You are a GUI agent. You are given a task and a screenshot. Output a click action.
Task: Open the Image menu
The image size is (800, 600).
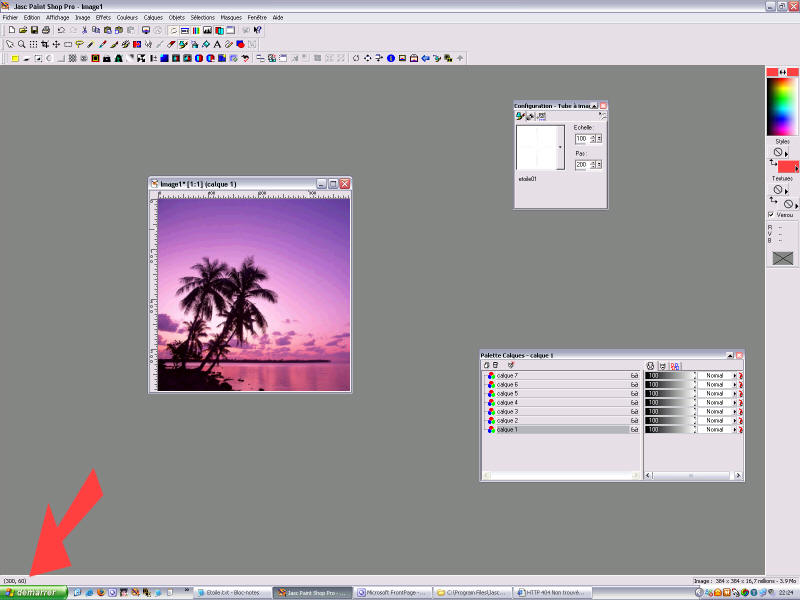point(82,17)
